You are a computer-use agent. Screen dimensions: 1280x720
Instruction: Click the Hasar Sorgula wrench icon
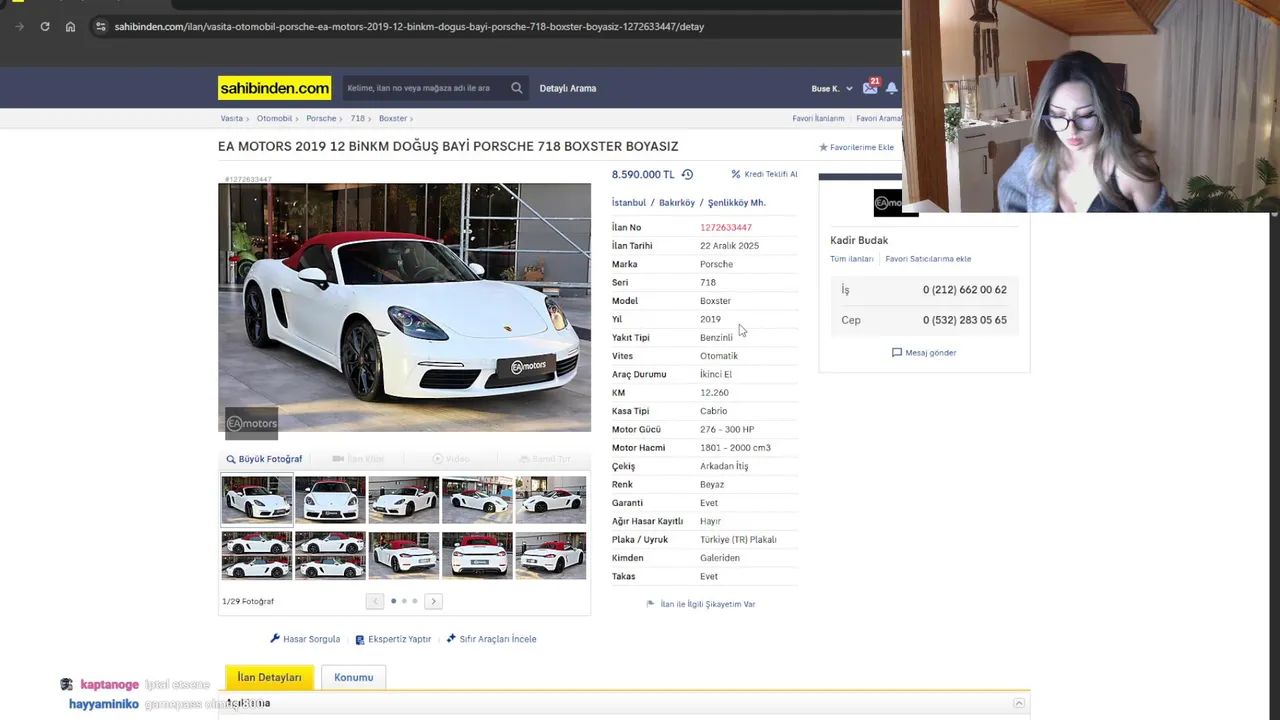tap(275, 638)
